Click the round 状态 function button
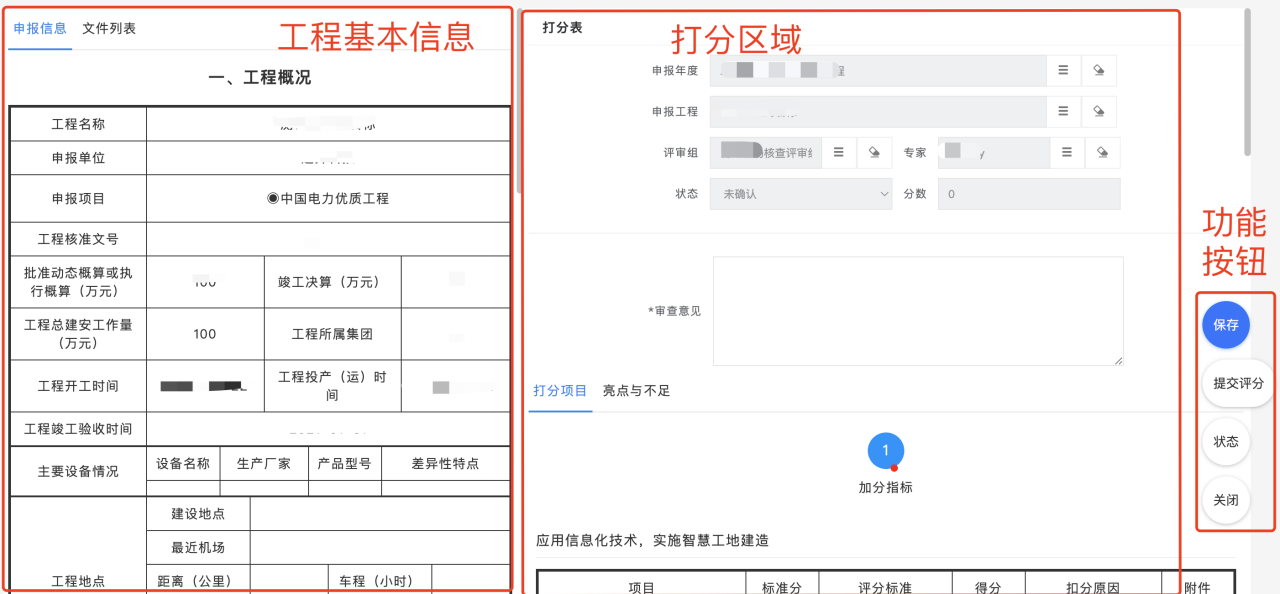The width and height of the screenshot is (1280, 594). coord(1226,442)
